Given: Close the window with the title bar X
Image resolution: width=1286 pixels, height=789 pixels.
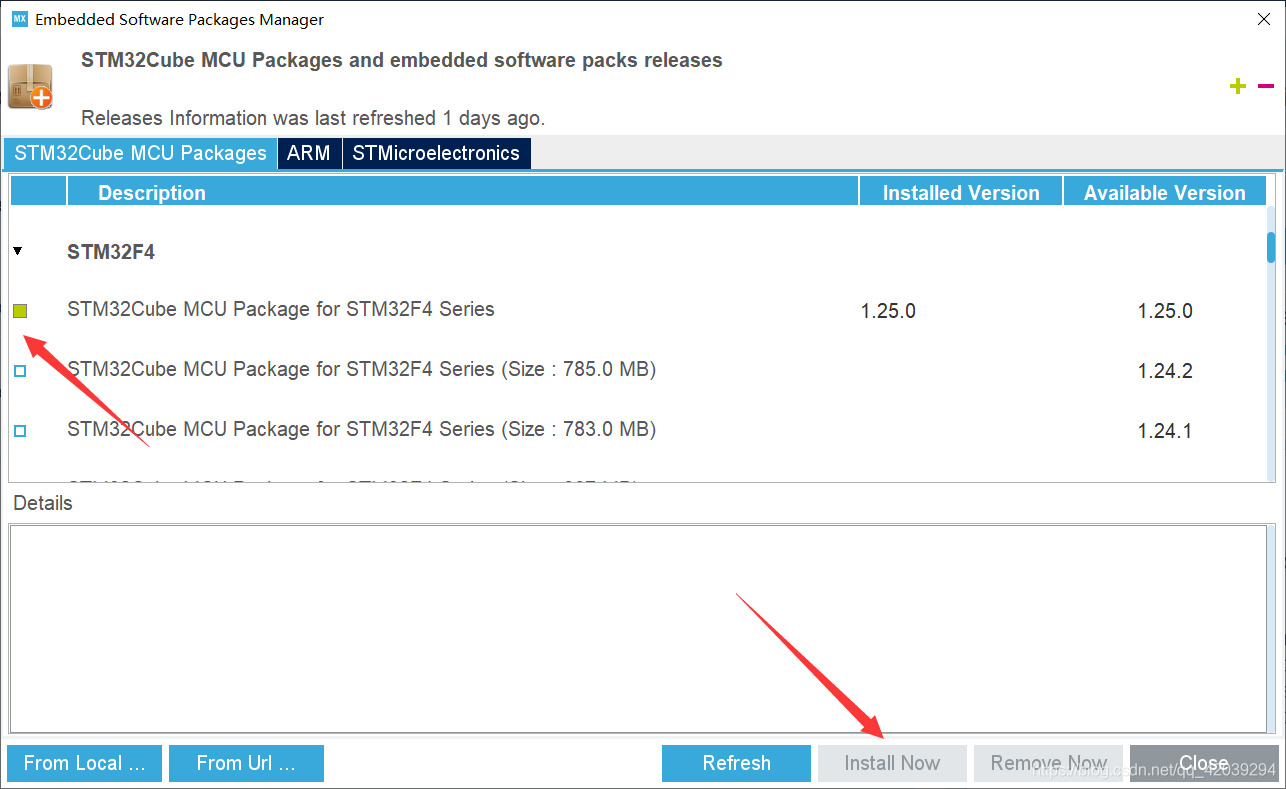Looking at the screenshot, I should (1263, 19).
